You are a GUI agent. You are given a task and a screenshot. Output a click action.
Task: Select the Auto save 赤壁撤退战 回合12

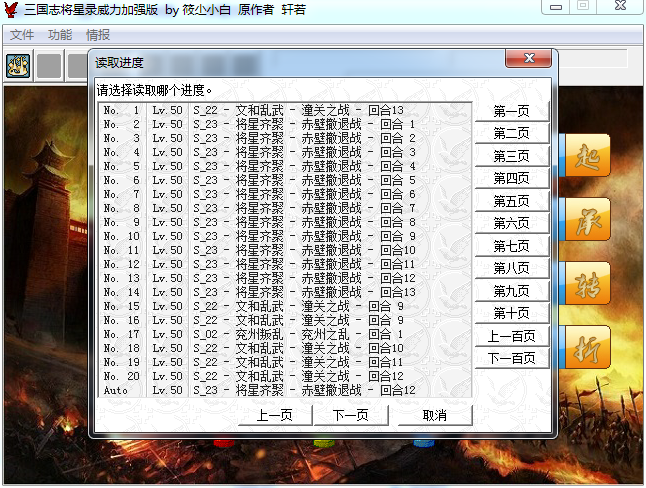tap(285, 391)
